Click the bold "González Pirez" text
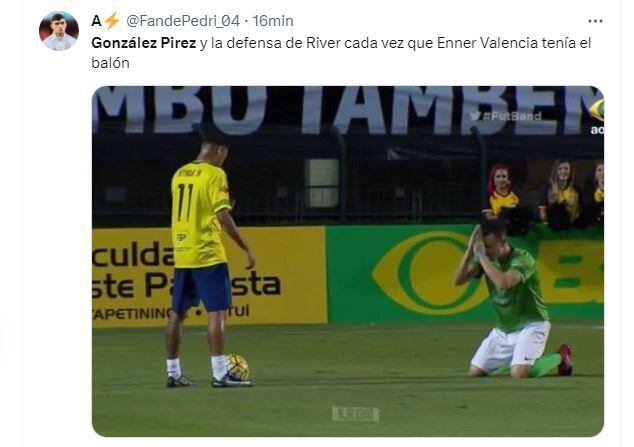Screen dimensions: 634x447 click(144, 43)
